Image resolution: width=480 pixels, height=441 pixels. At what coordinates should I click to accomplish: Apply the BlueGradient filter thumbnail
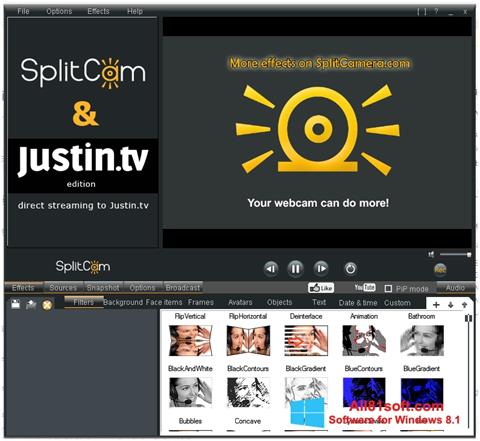[422, 393]
